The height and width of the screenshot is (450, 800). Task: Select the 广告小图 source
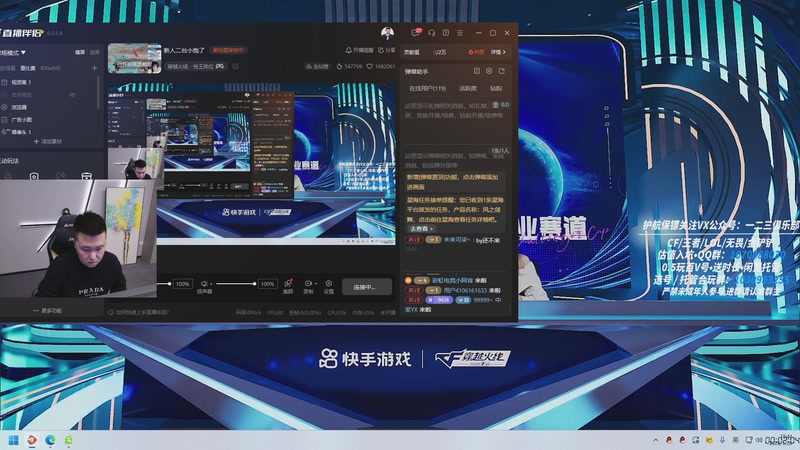pos(48,119)
